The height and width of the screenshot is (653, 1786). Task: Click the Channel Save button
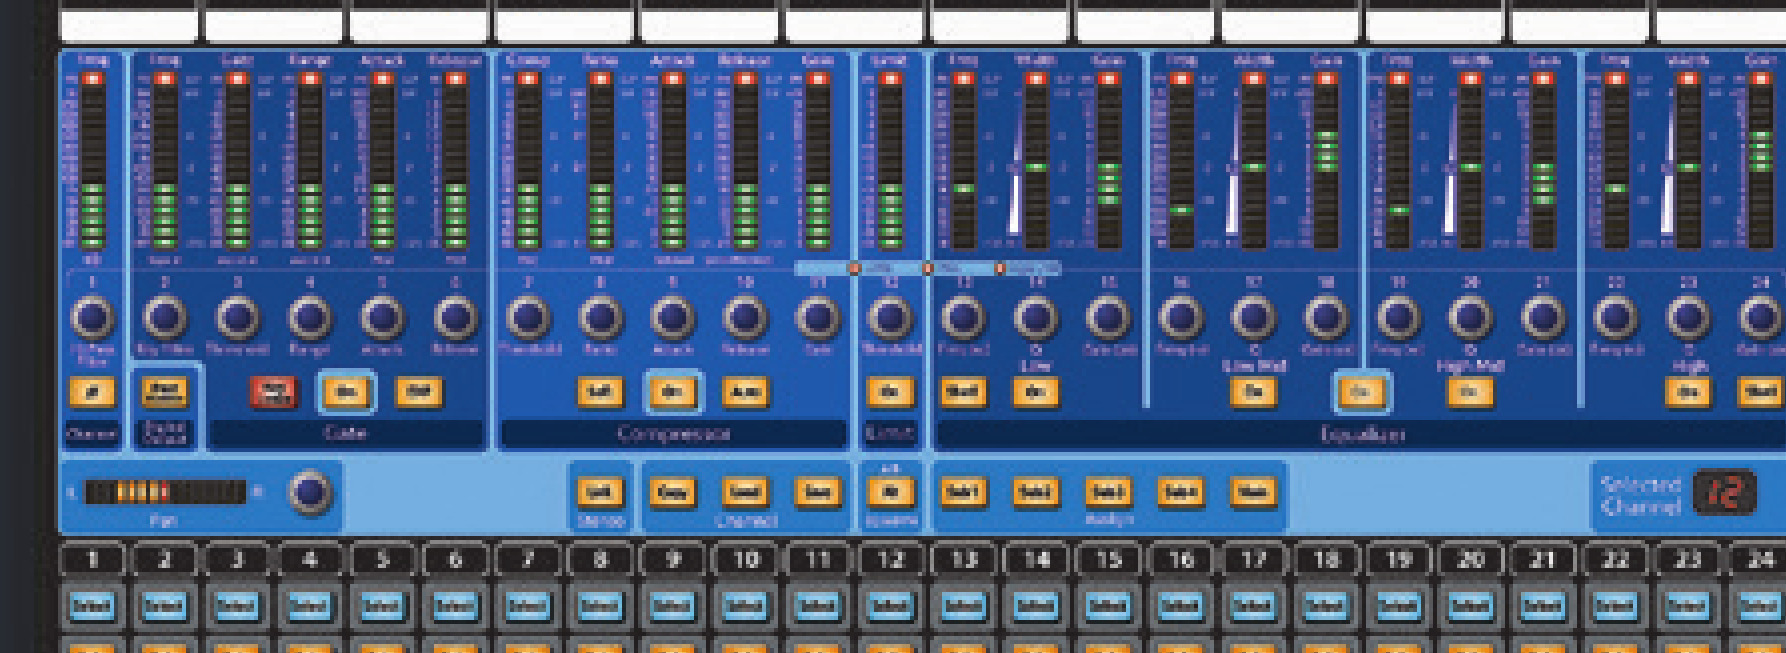pos(817,492)
